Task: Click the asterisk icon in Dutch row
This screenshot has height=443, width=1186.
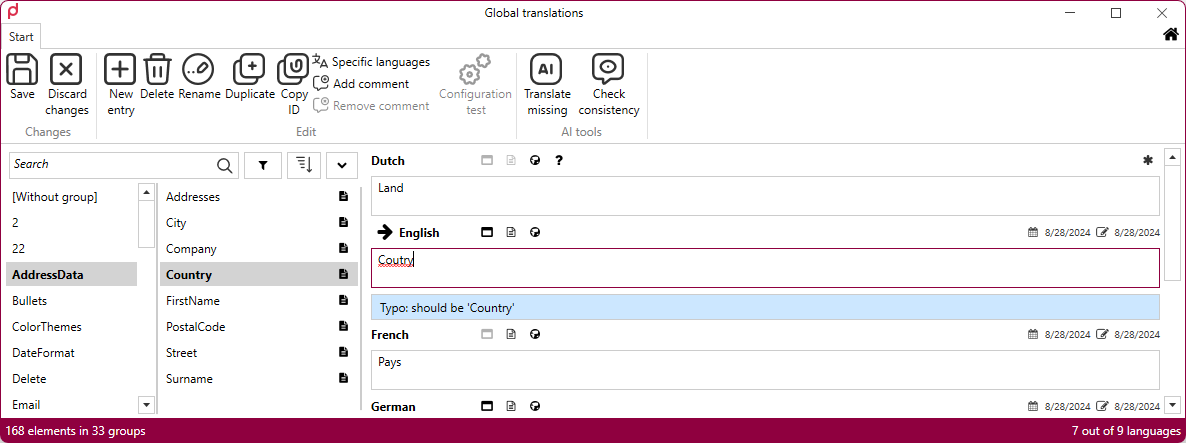Action: click(1147, 160)
